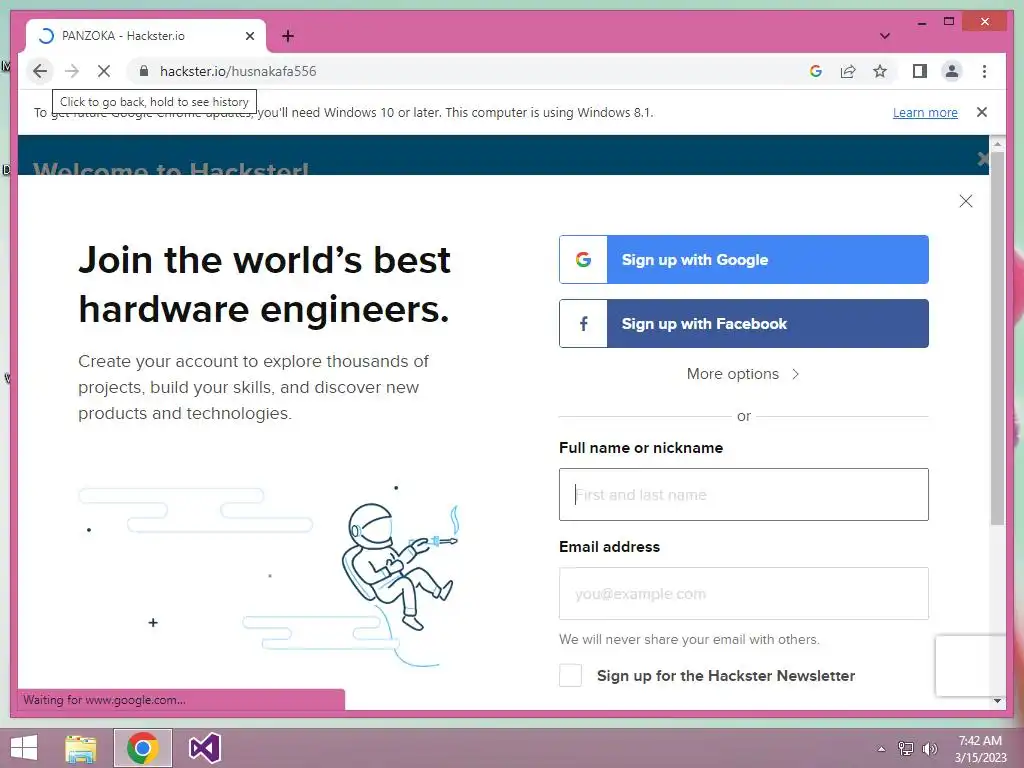Viewport: 1024px width, 768px height.
Task: Focus the Email address field
Action: click(x=744, y=594)
